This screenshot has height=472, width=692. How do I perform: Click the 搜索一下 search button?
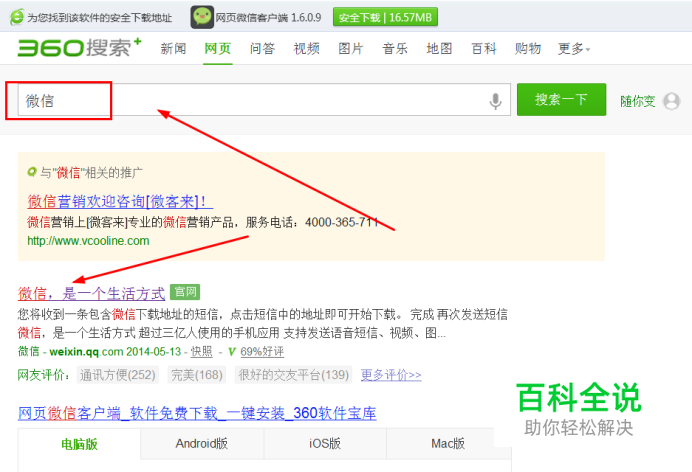pyautogui.click(x=561, y=100)
